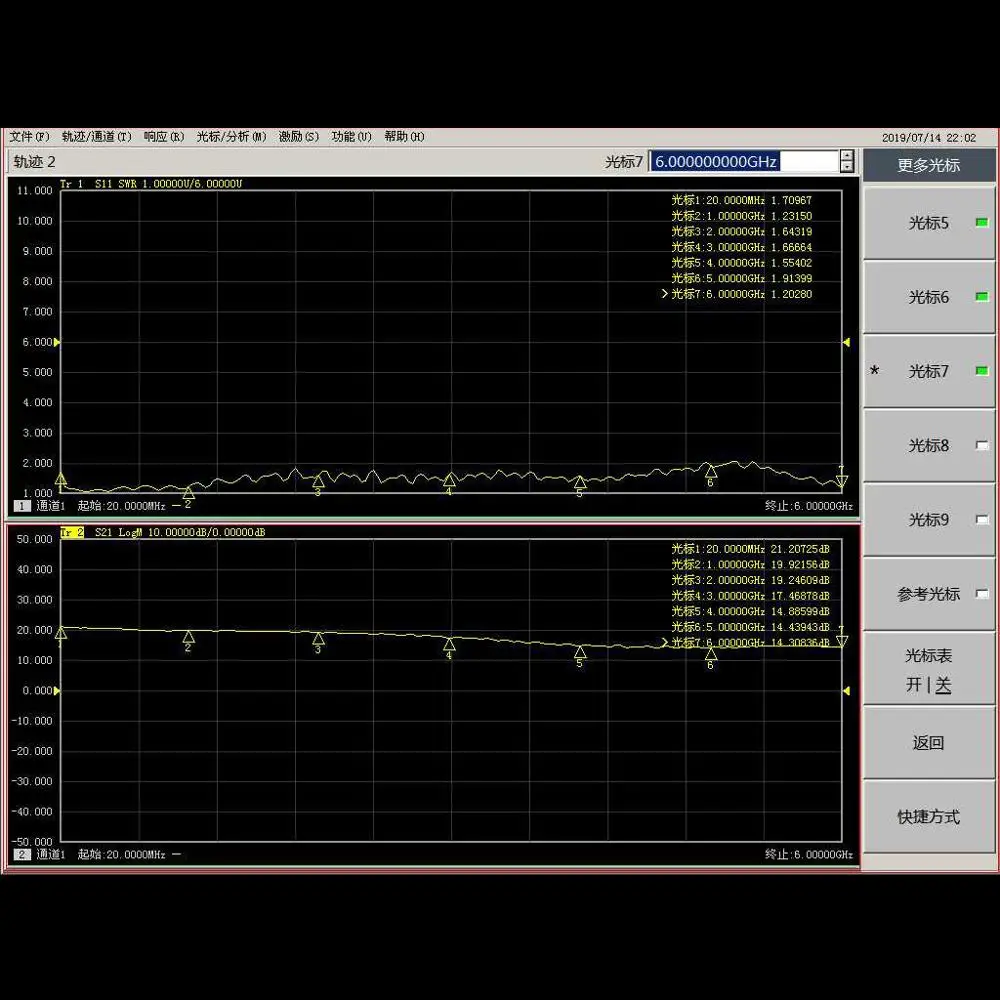The width and height of the screenshot is (1000, 1000).
Task: Click the asterisk beside 光标7 sidebar button
Action: pos(875,371)
